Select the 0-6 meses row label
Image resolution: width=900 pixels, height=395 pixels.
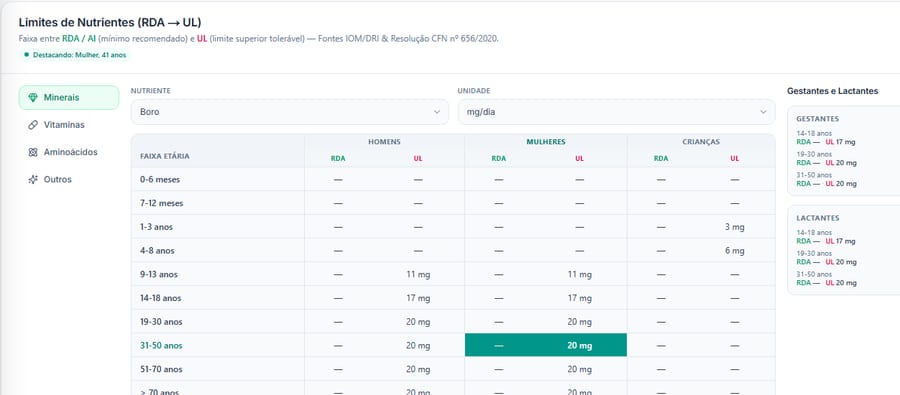[x=160, y=180]
